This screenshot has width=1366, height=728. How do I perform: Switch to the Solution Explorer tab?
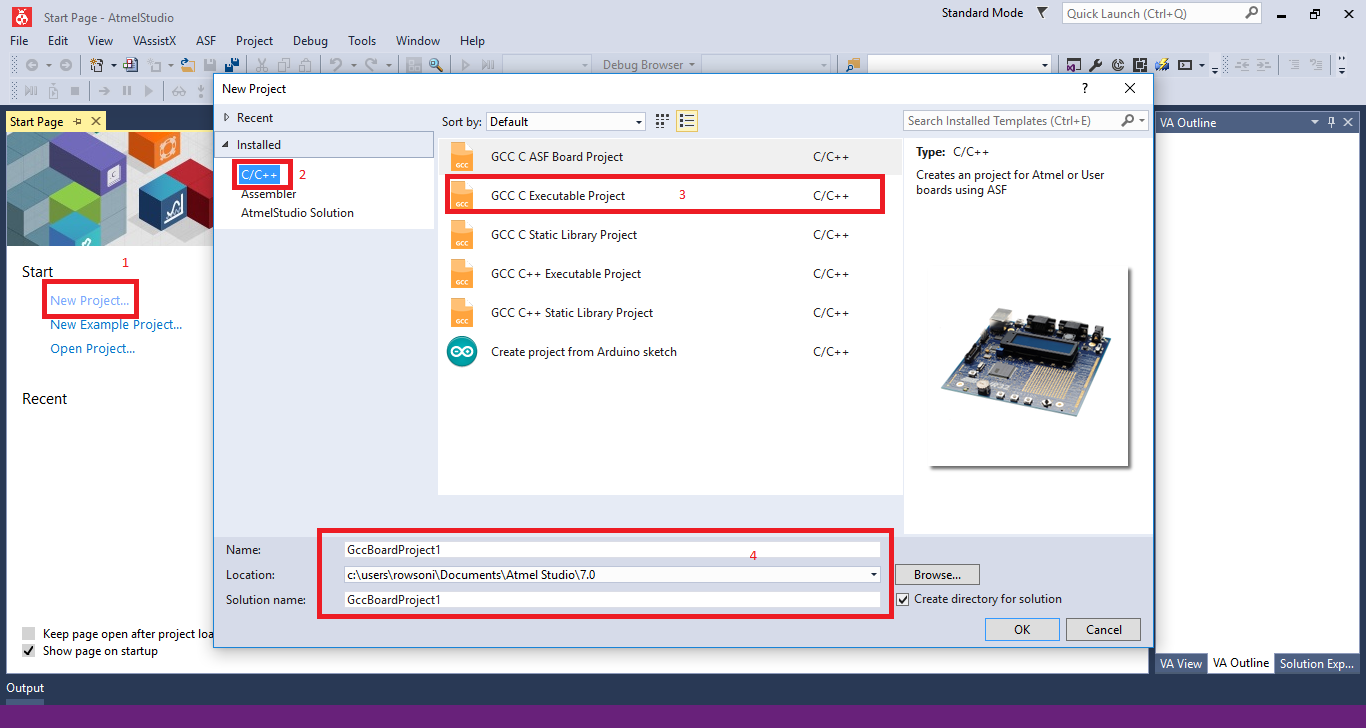1316,663
